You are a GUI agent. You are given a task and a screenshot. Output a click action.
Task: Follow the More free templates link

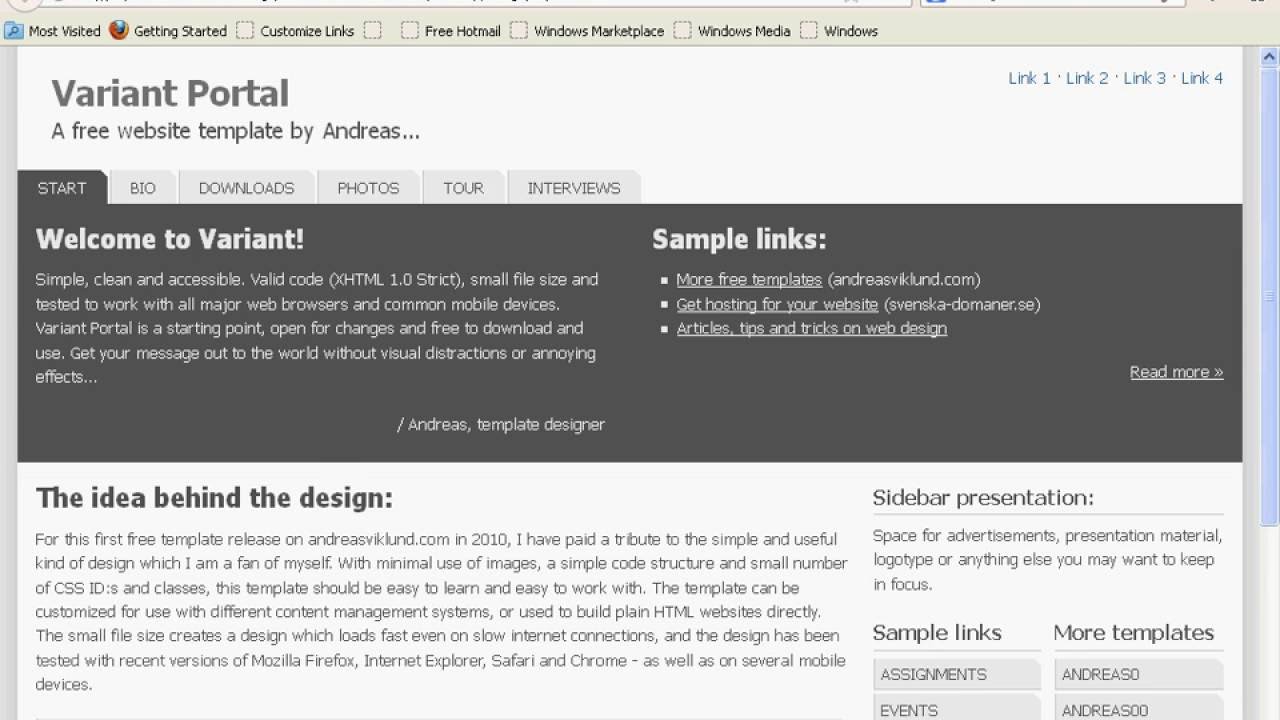(749, 280)
